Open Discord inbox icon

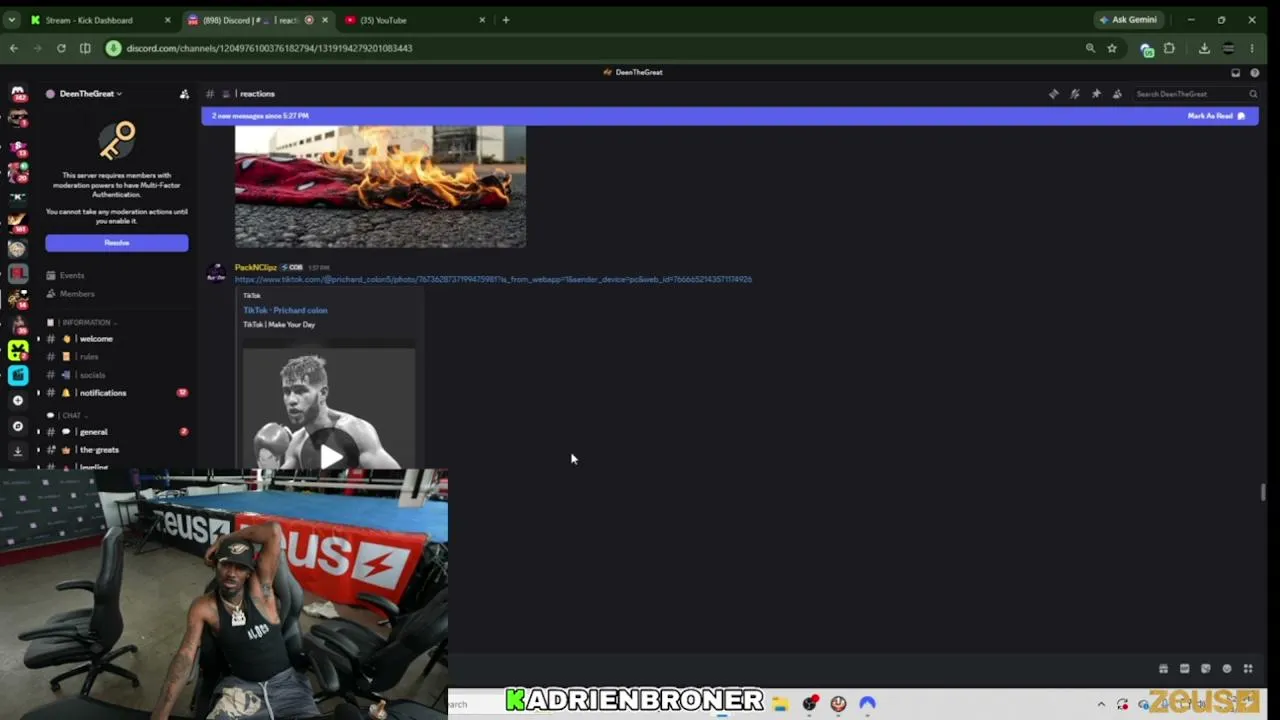[x=1236, y=72]
